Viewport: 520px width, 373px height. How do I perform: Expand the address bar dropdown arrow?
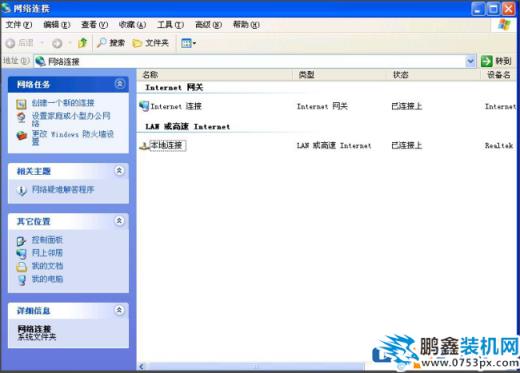(x=470, y=61)
